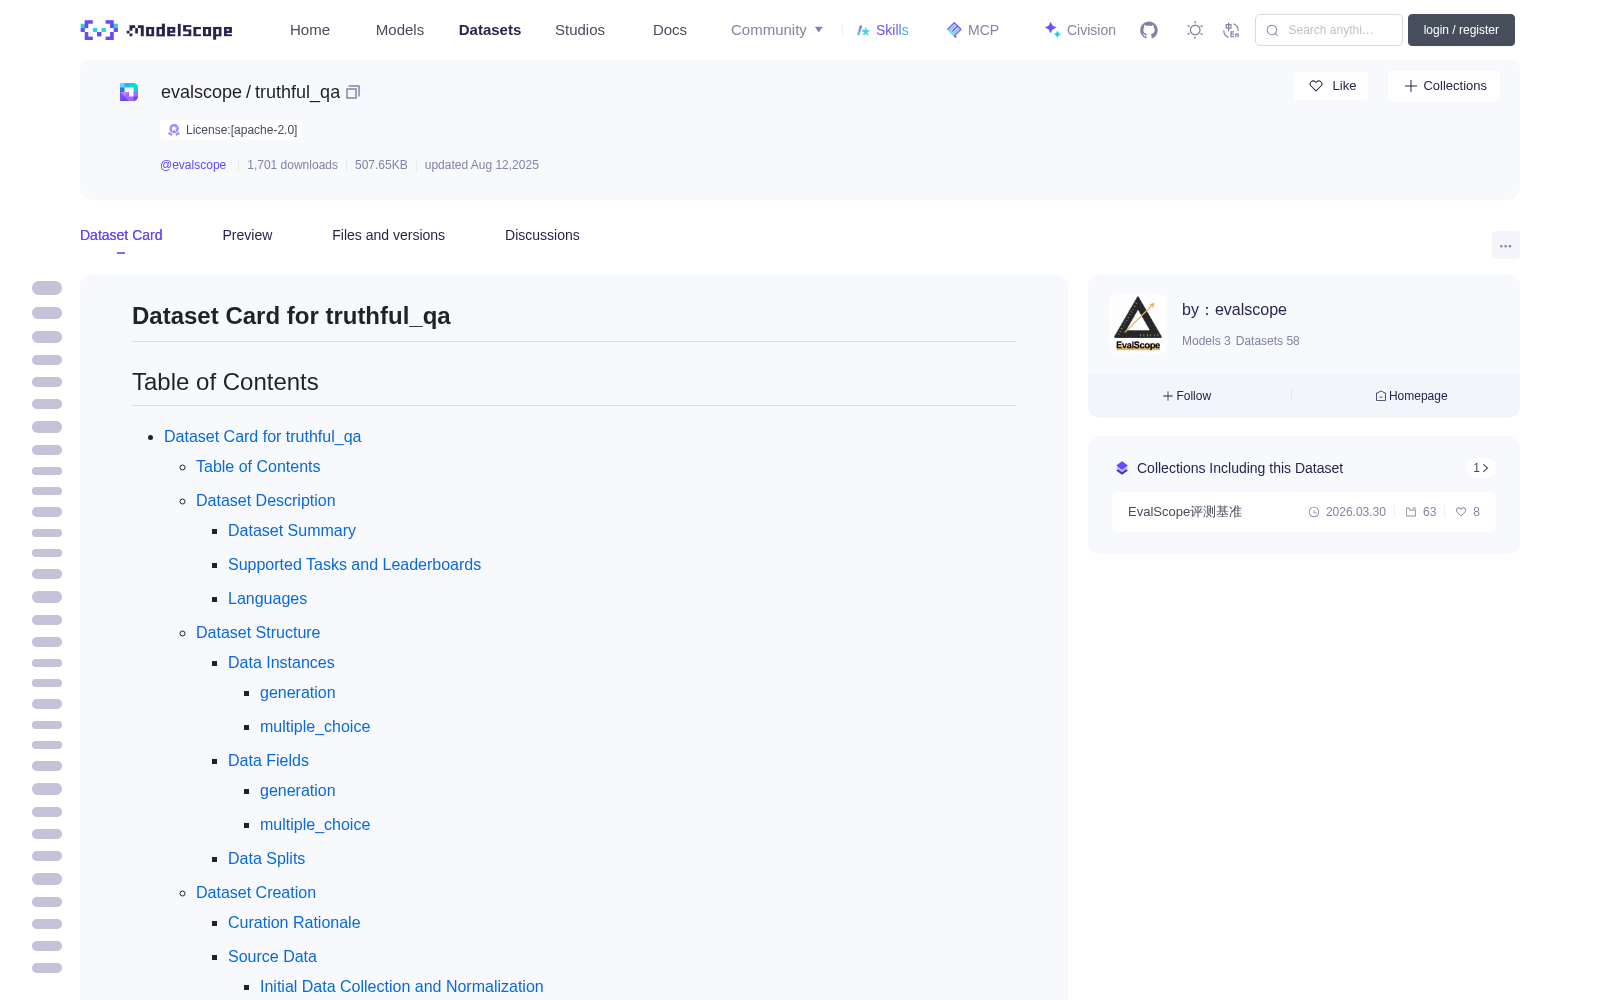
Task: Like this dataset
Action: (1331, 86)
